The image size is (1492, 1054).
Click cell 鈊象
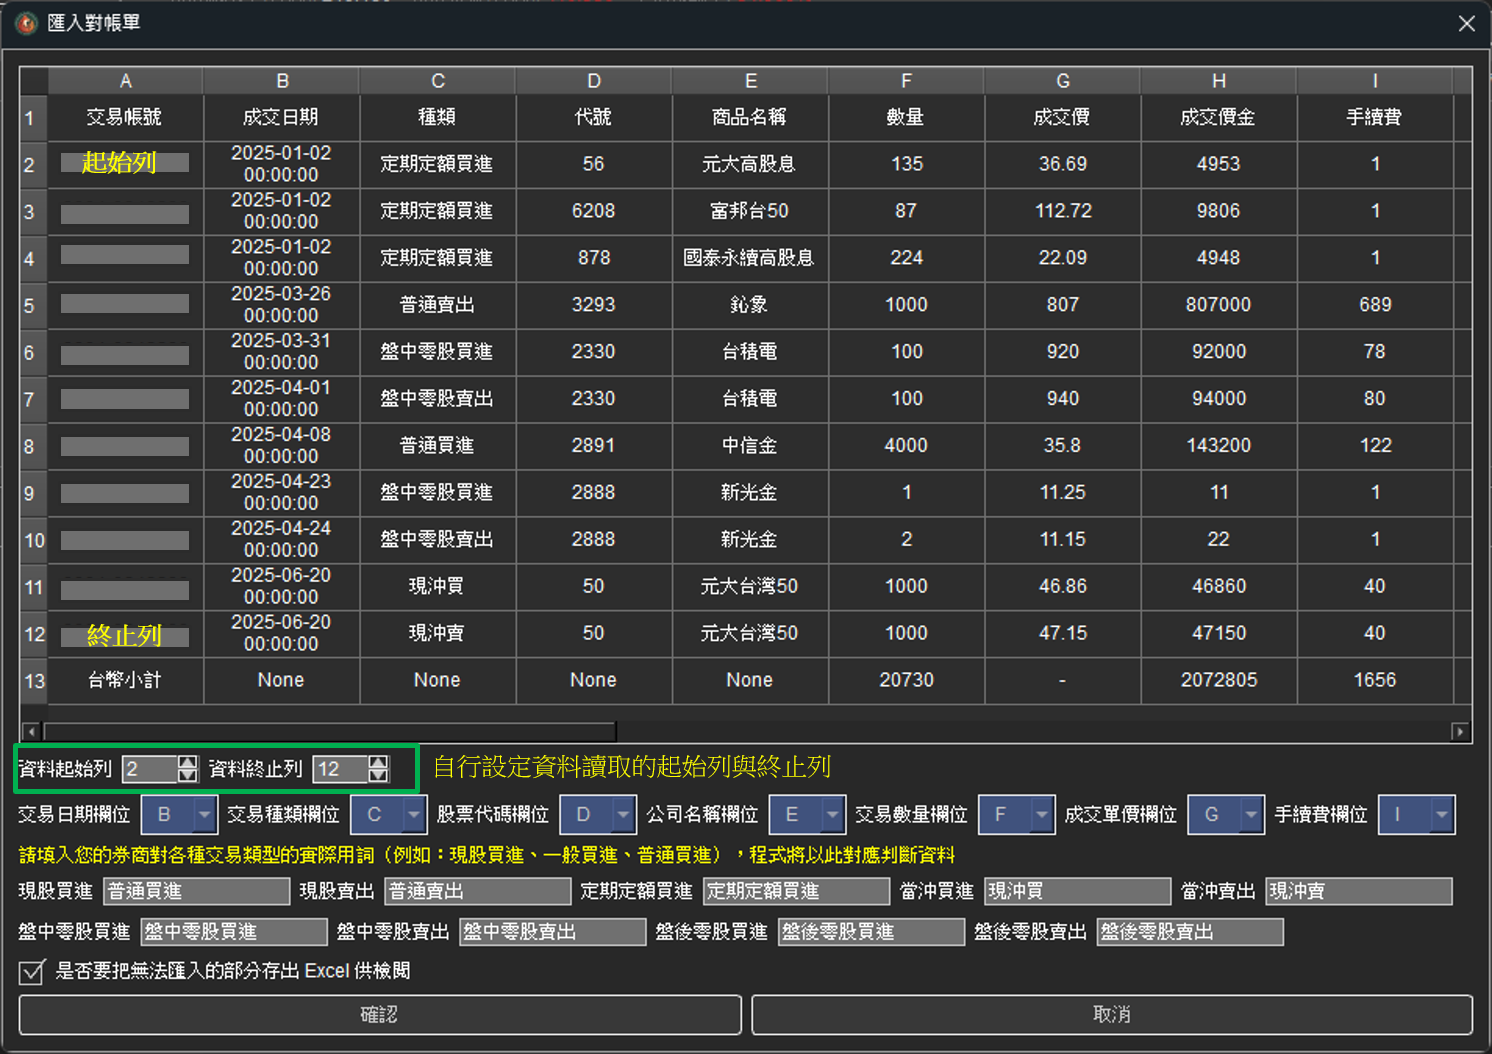(750, 305)
